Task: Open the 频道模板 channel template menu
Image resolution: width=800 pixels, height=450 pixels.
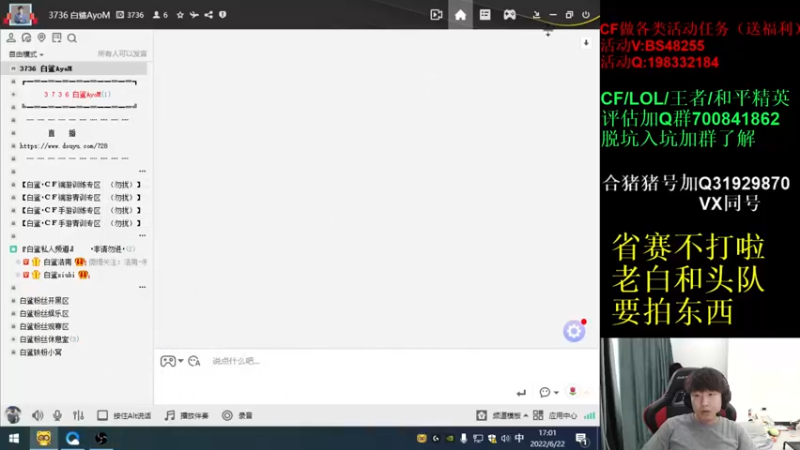Action: [x=503, y=416]
